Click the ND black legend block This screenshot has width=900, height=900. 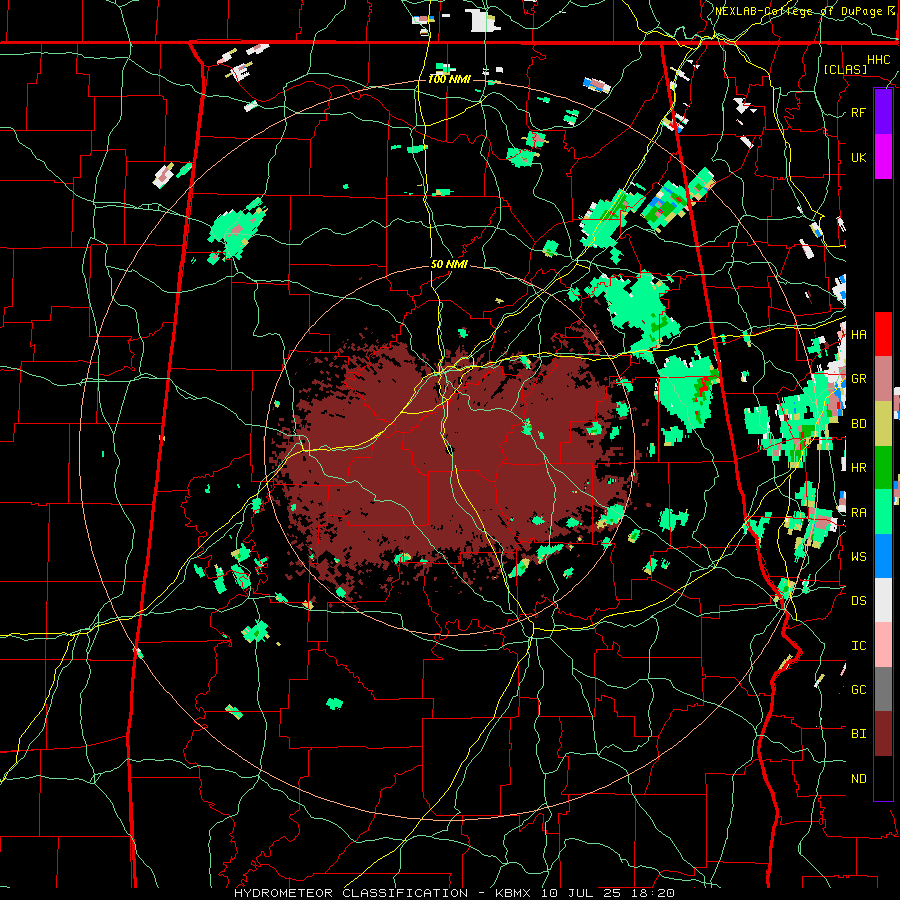pyautogui.click(x=883, y=778)
